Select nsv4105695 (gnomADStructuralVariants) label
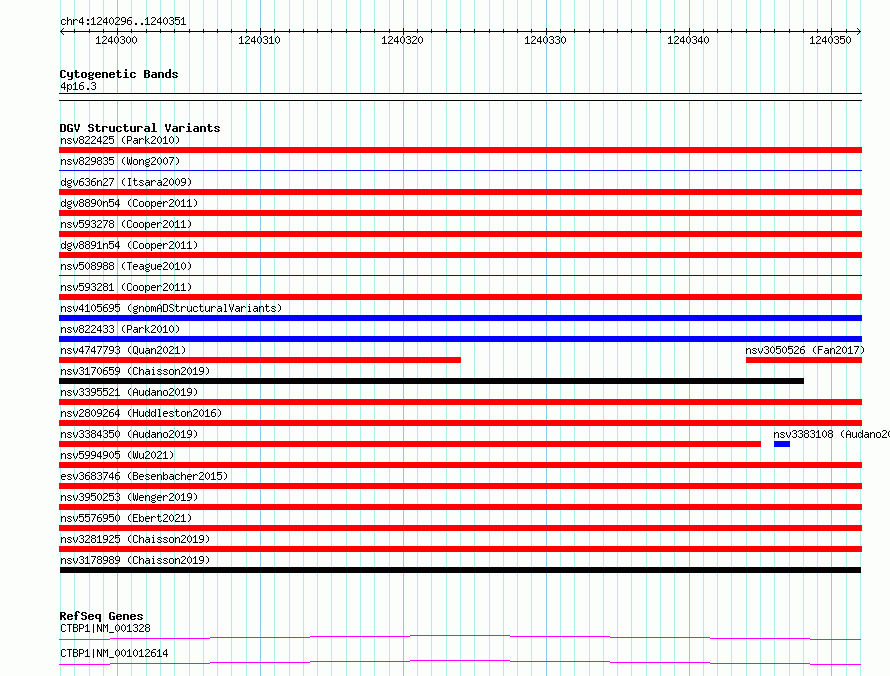 pos(171,308)
